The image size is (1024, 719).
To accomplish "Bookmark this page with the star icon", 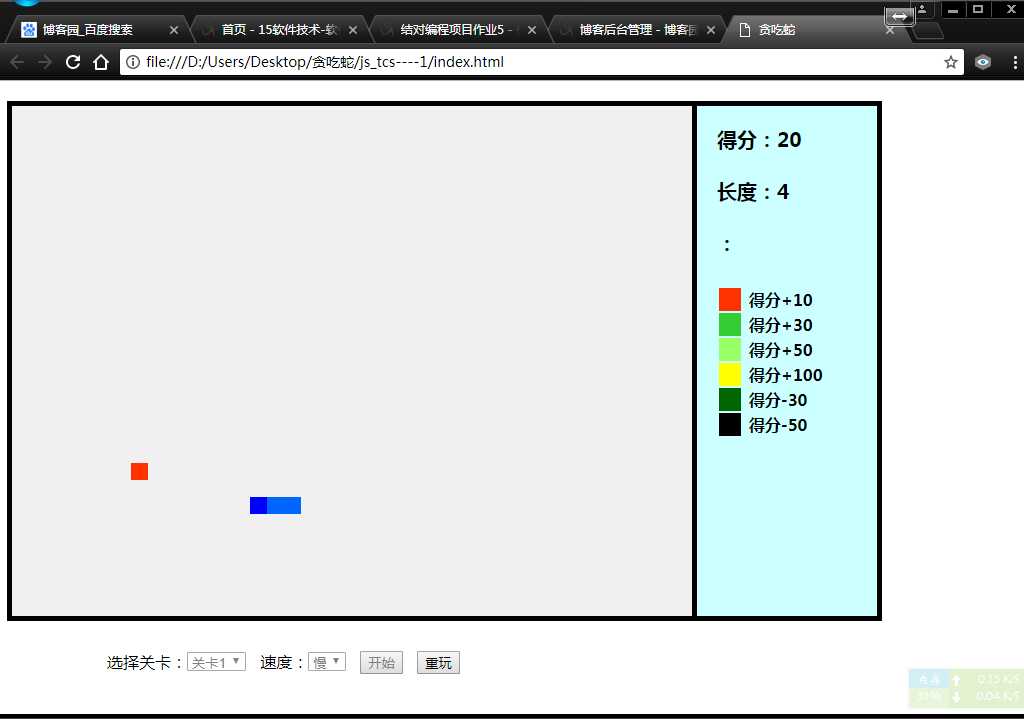I will click(x=951, y=62).
